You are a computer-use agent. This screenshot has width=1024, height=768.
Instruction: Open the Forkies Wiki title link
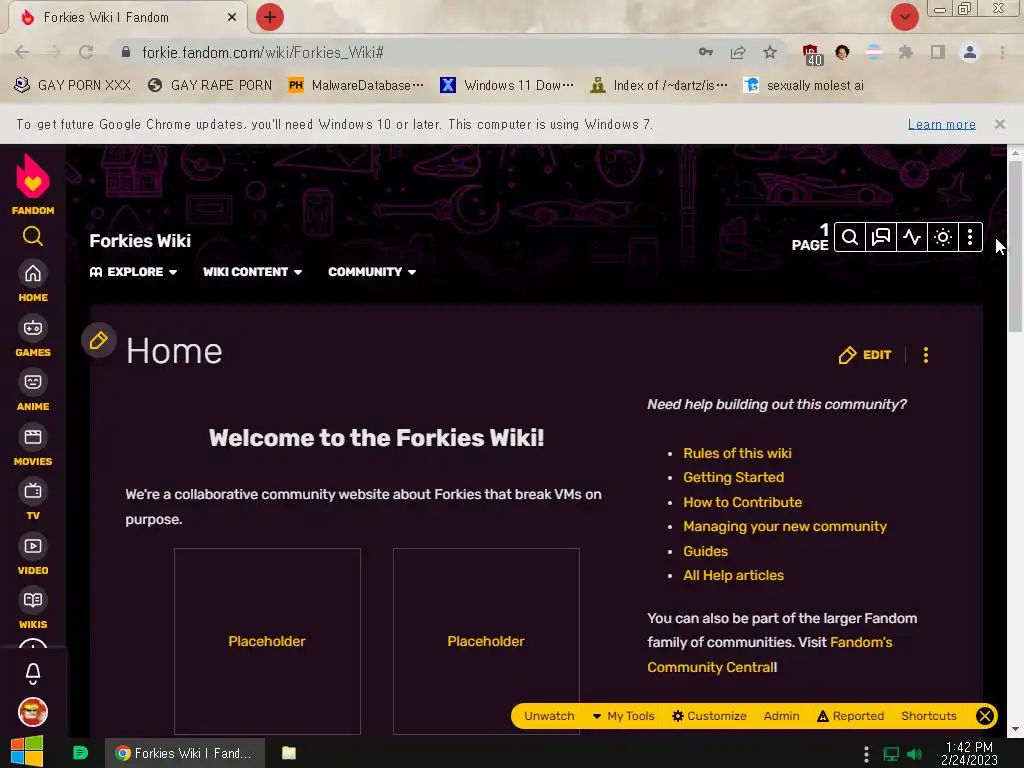point(140,241)
